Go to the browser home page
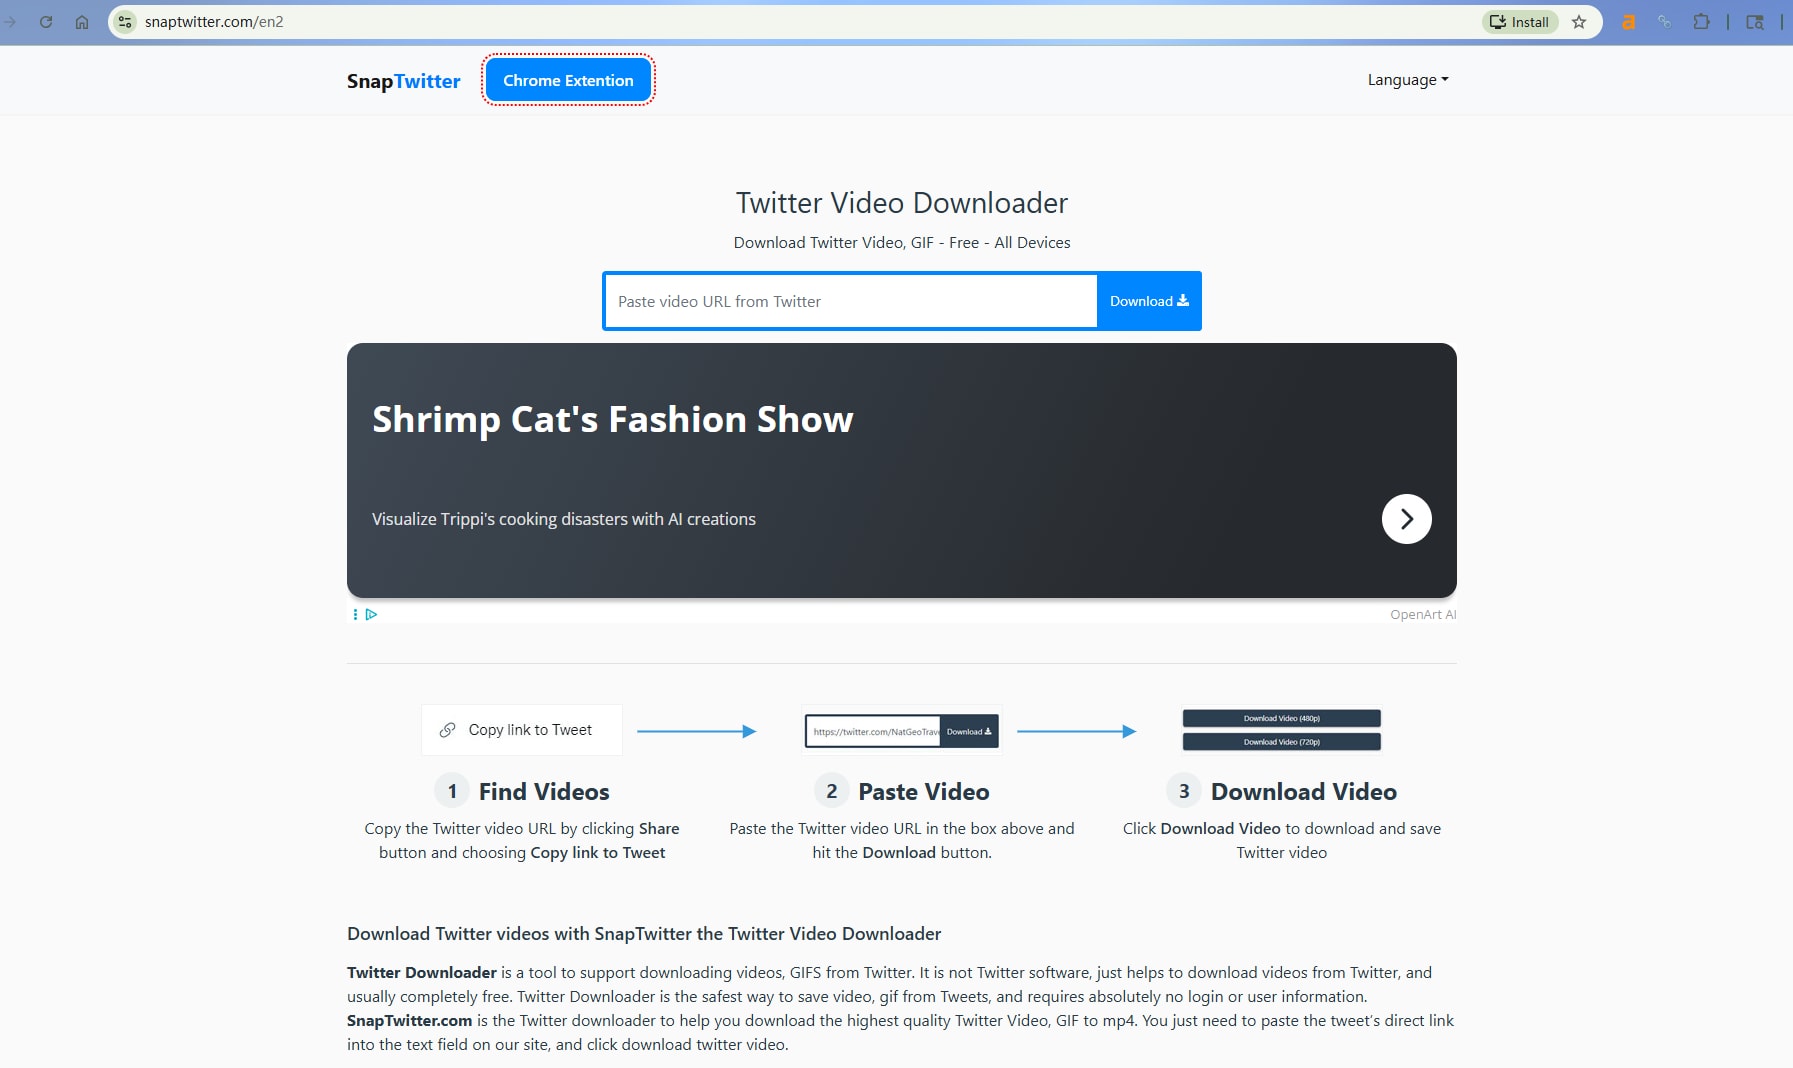The image size is (1793, 1068). pos(82,22)
